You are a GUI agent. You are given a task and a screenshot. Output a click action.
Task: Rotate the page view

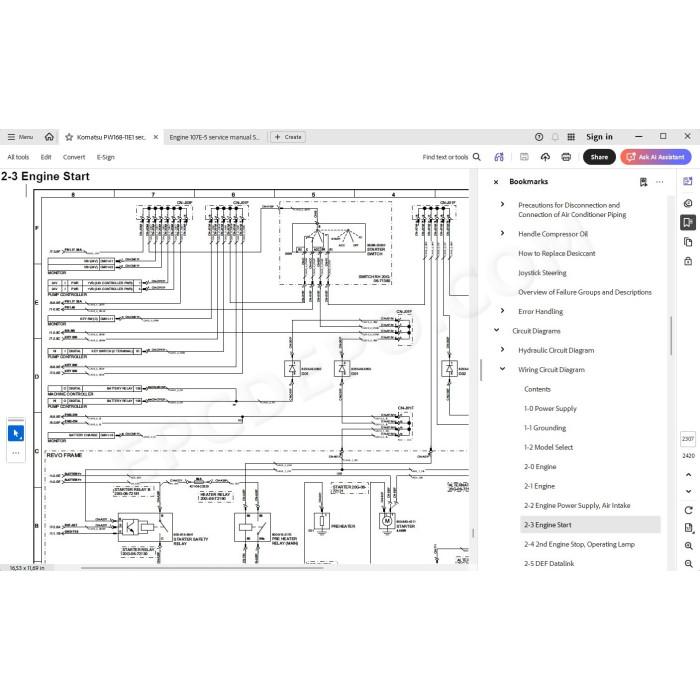688,510
